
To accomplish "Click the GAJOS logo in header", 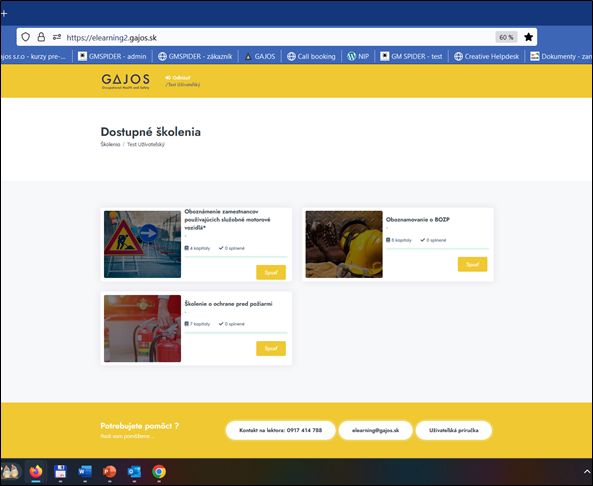I will (126, 81).
